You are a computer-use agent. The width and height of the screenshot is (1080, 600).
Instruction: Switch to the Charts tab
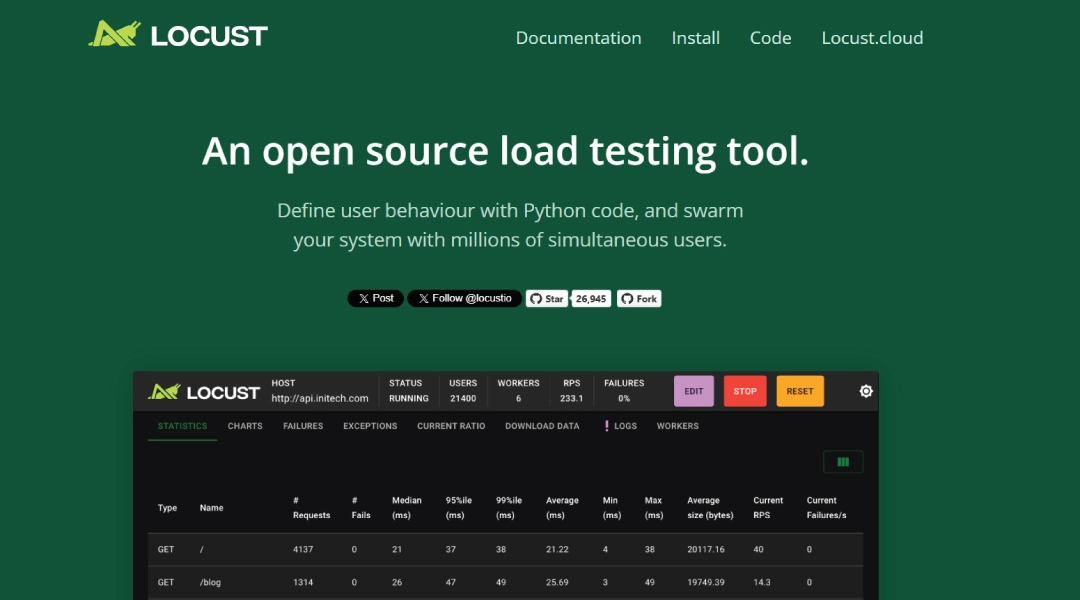(x=245, y=426)
